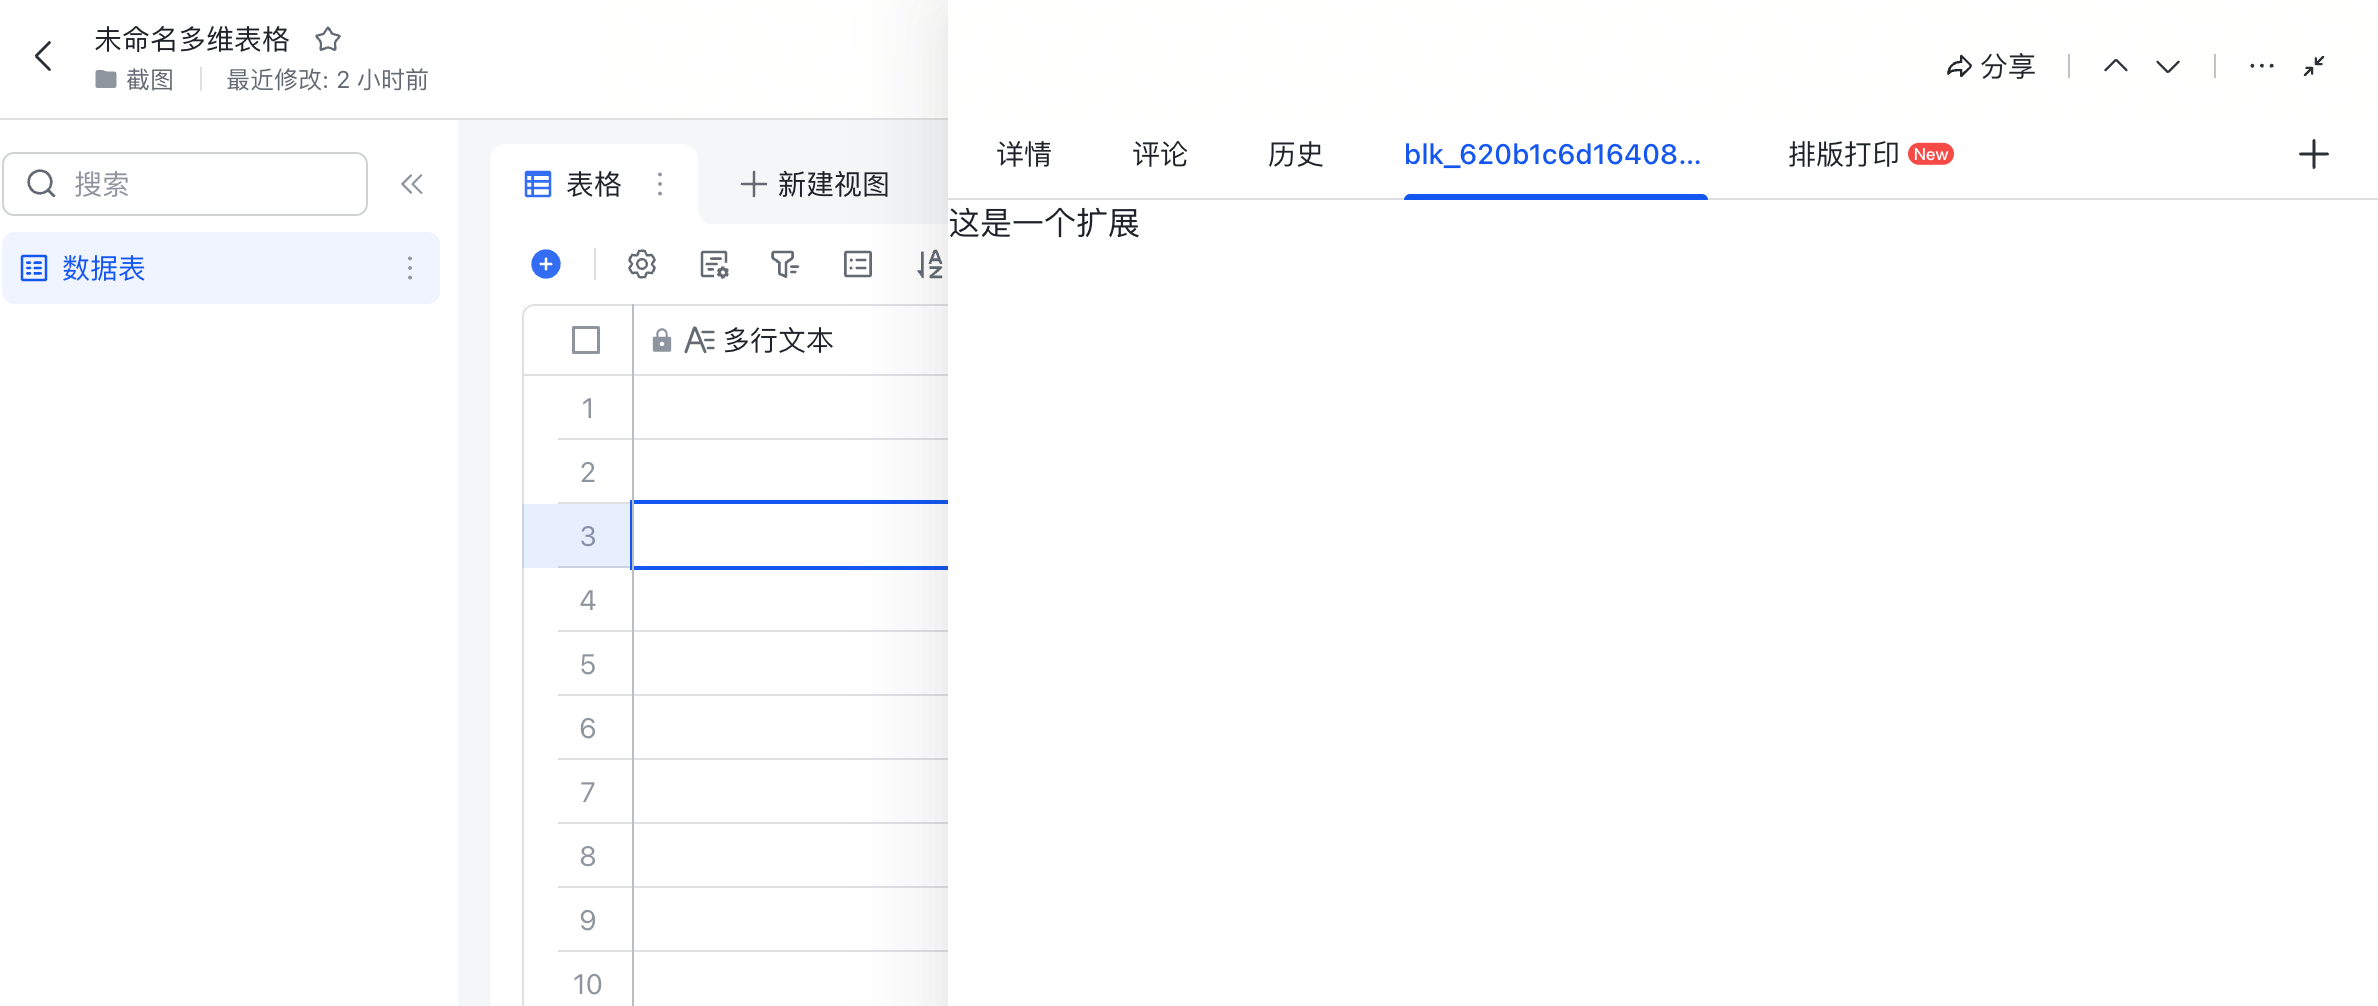Viewport: 2378px width, 1006px height.
Task: Star the 未命名多维表格 document
Action: 328,38
